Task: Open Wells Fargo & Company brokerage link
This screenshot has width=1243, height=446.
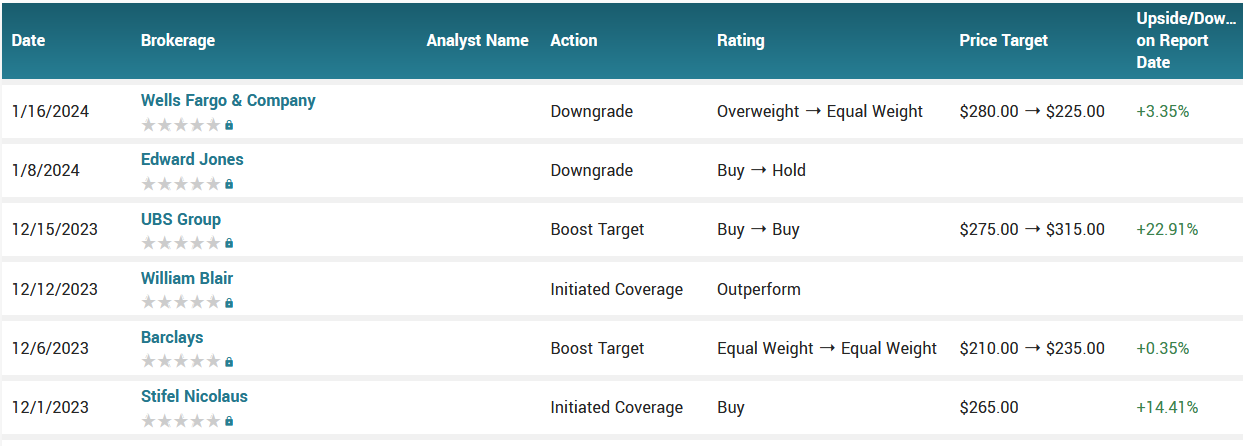Action: point(228,100)
